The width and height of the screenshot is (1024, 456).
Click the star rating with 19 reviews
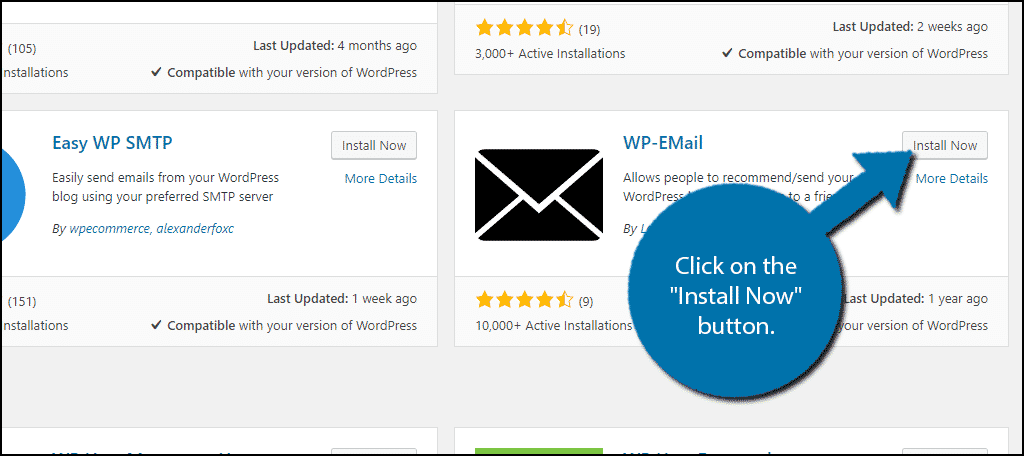[x=524, y=28]
